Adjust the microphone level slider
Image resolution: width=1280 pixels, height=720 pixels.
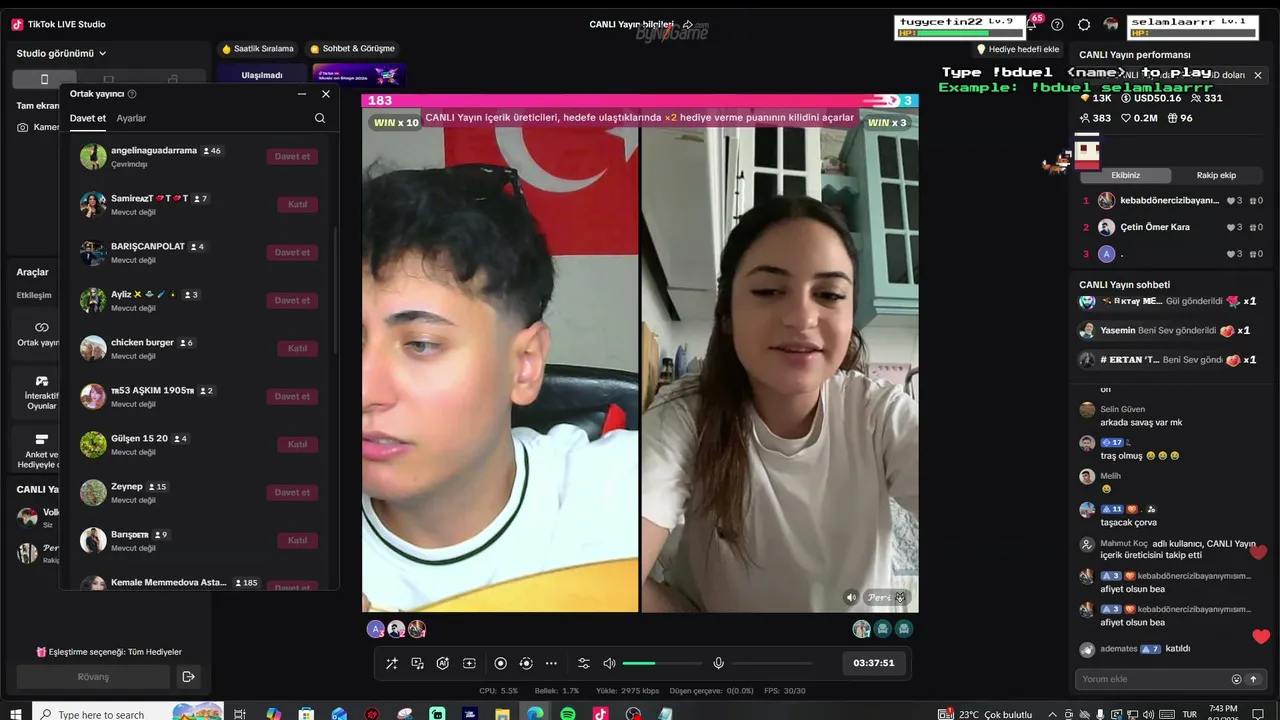772,663
